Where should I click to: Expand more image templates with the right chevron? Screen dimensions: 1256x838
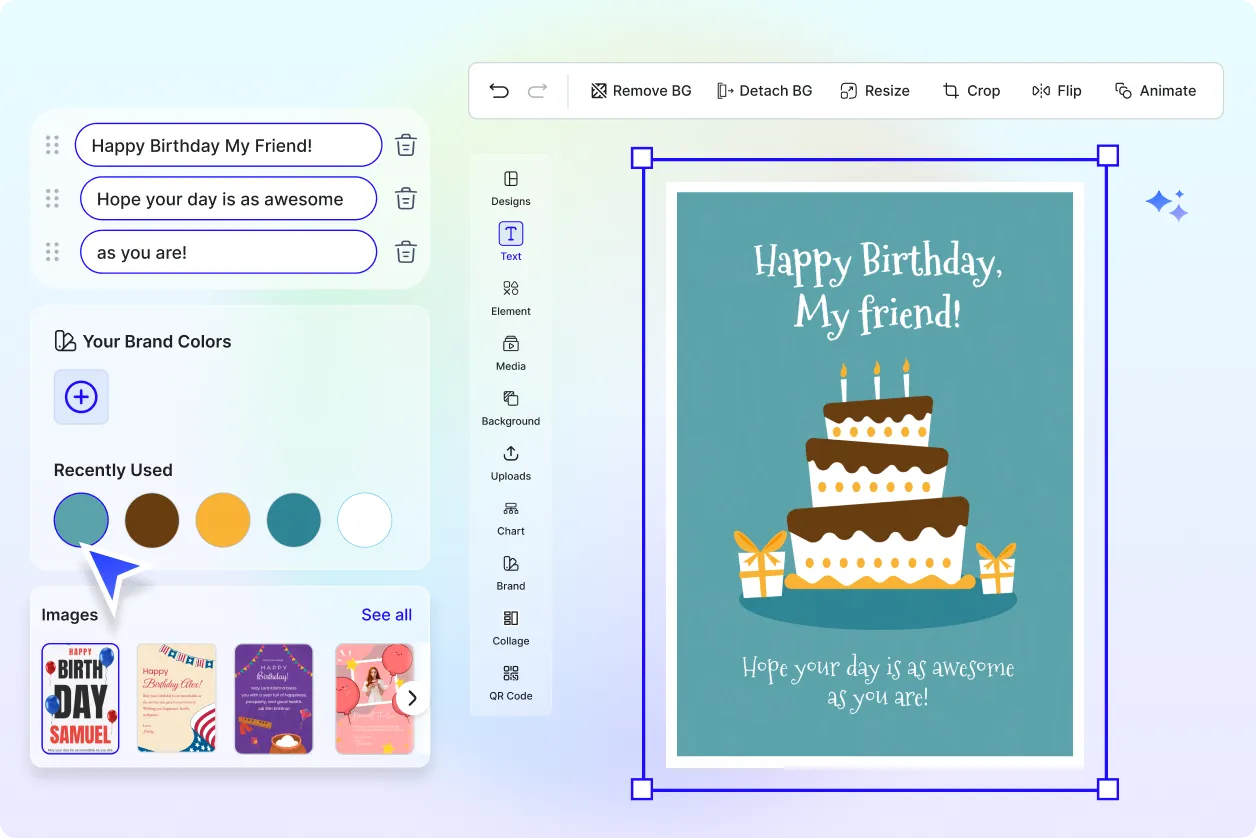pyautogui.click(x=411, y=698)
